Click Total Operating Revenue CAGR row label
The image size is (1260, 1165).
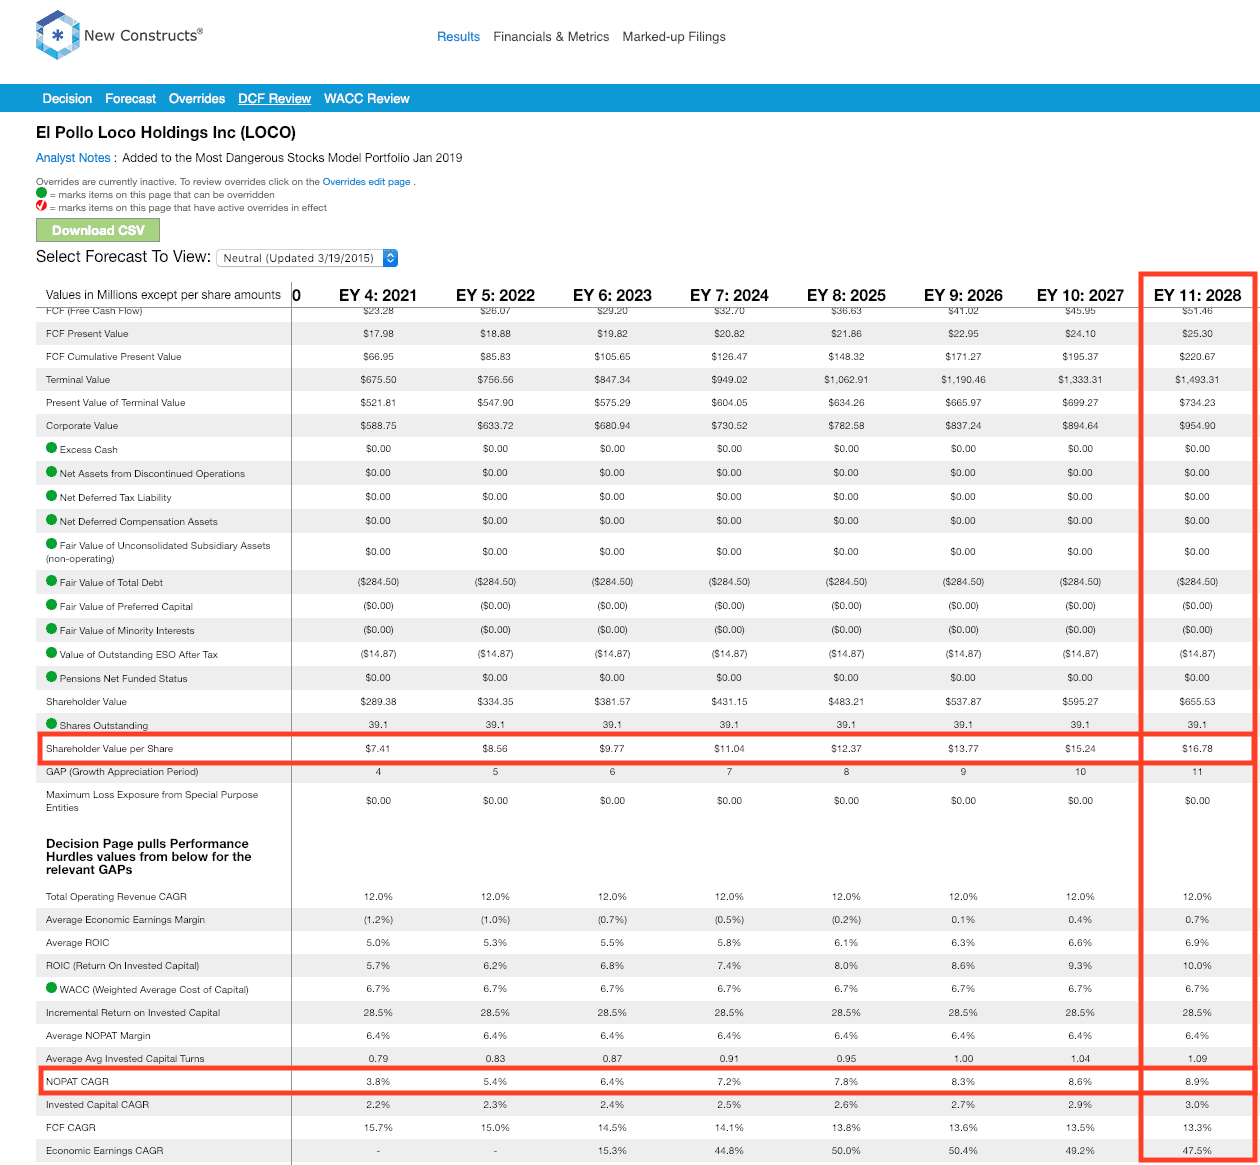116,897
